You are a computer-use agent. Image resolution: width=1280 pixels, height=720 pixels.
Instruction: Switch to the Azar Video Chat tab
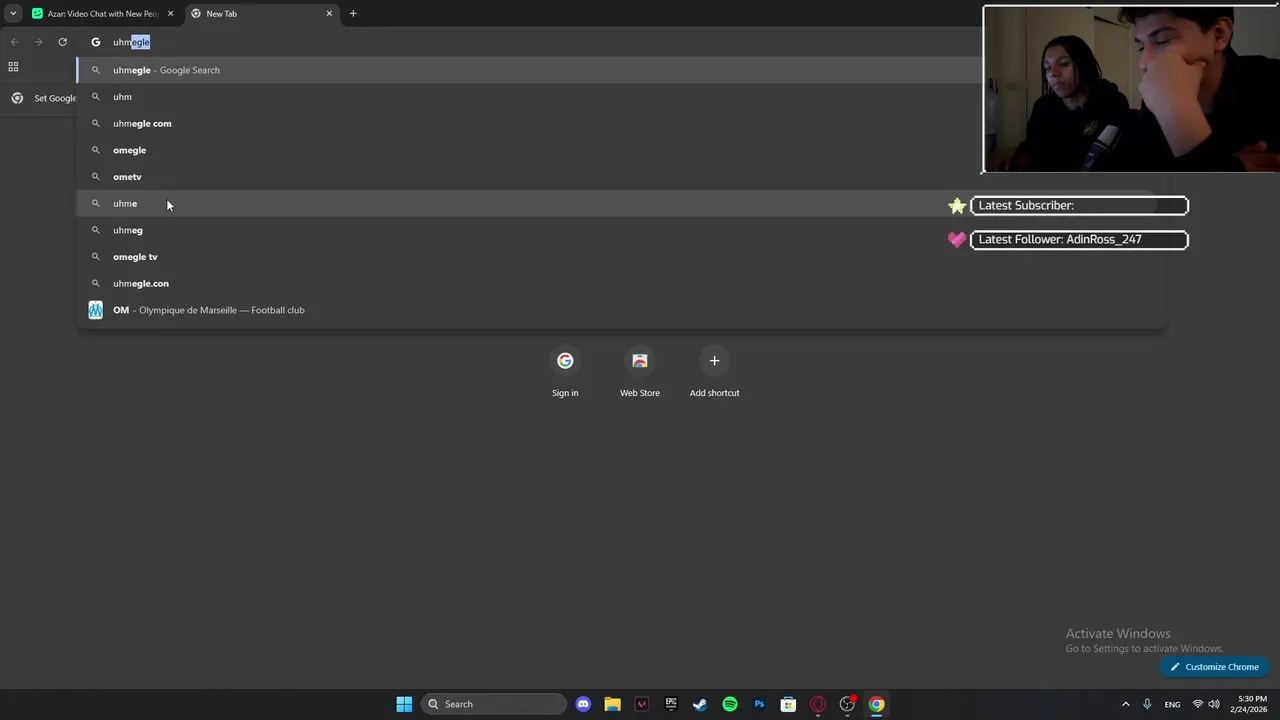click(x=103, y=14)
